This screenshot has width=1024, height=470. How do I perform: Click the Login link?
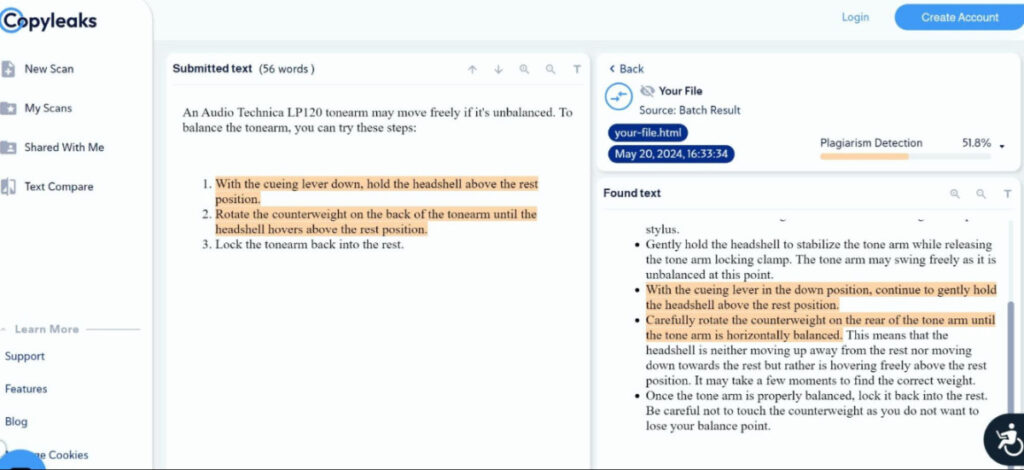tap(855, 17)
